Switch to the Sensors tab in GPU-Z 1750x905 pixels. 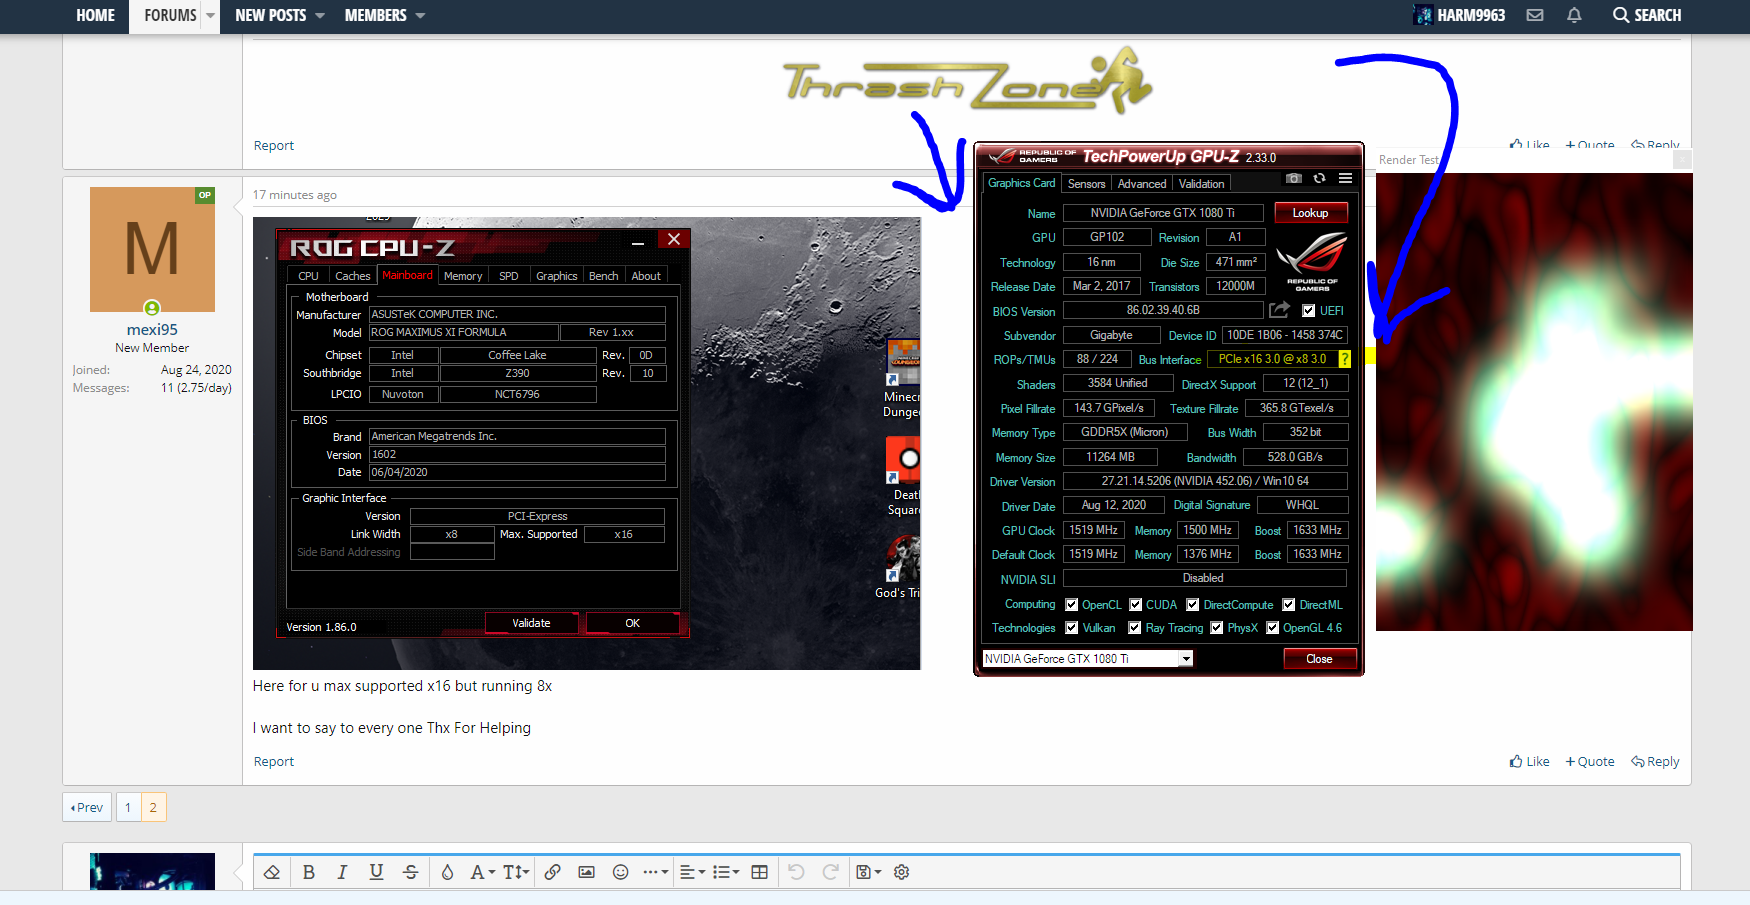[x=1086, y=184]
